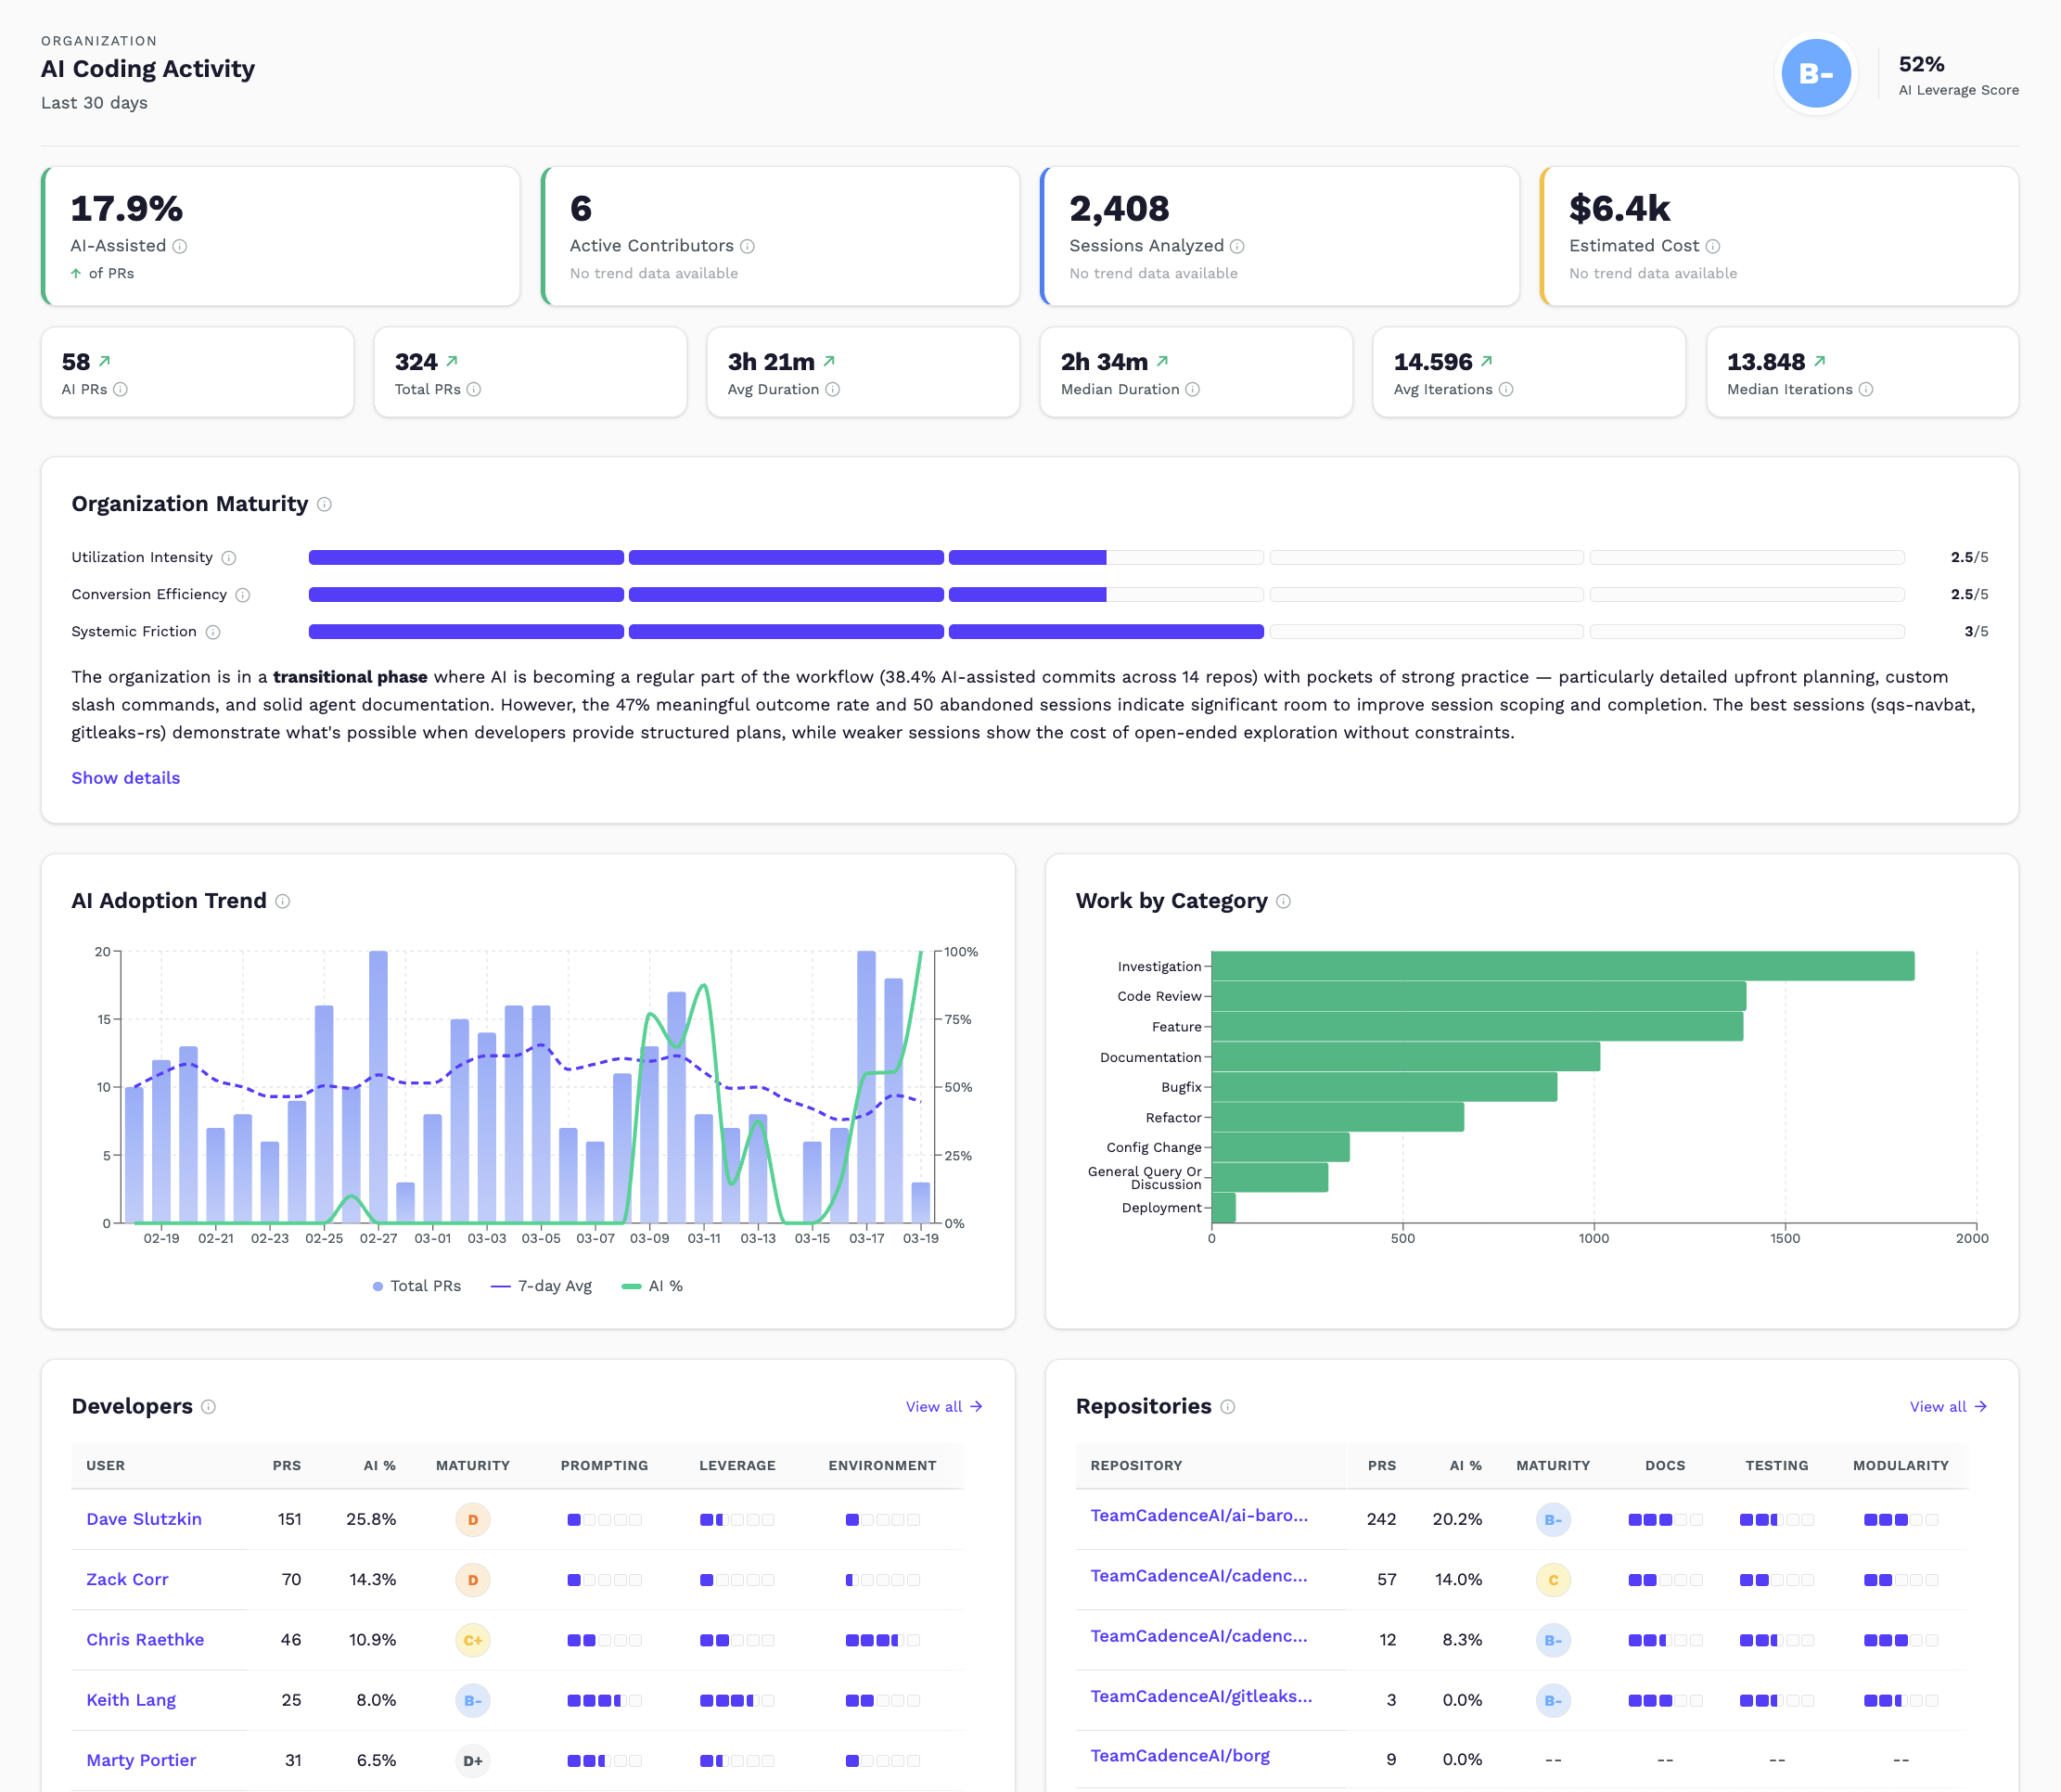The image size is (2061, 1792).
Task: Click the D+ maturity badge for Marty Portier
Action: click(x=473, y=1761)
